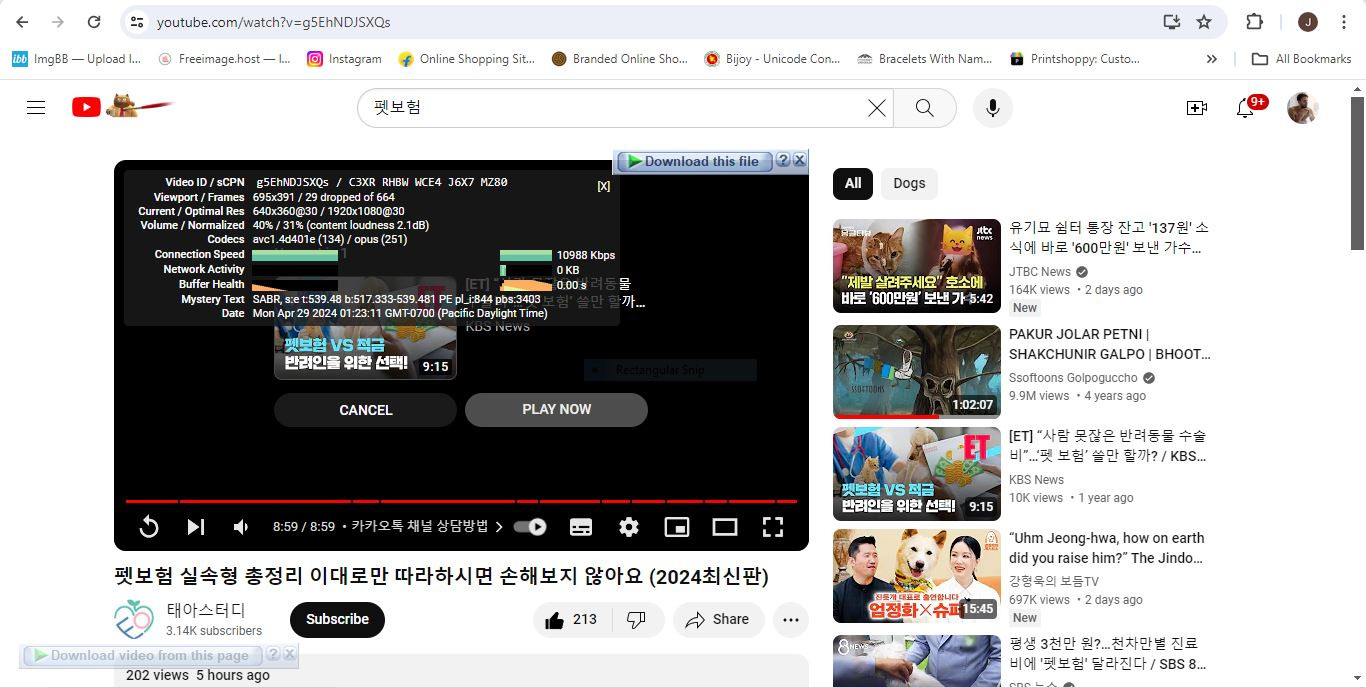Install app icon in address bar

[1171, 22]
